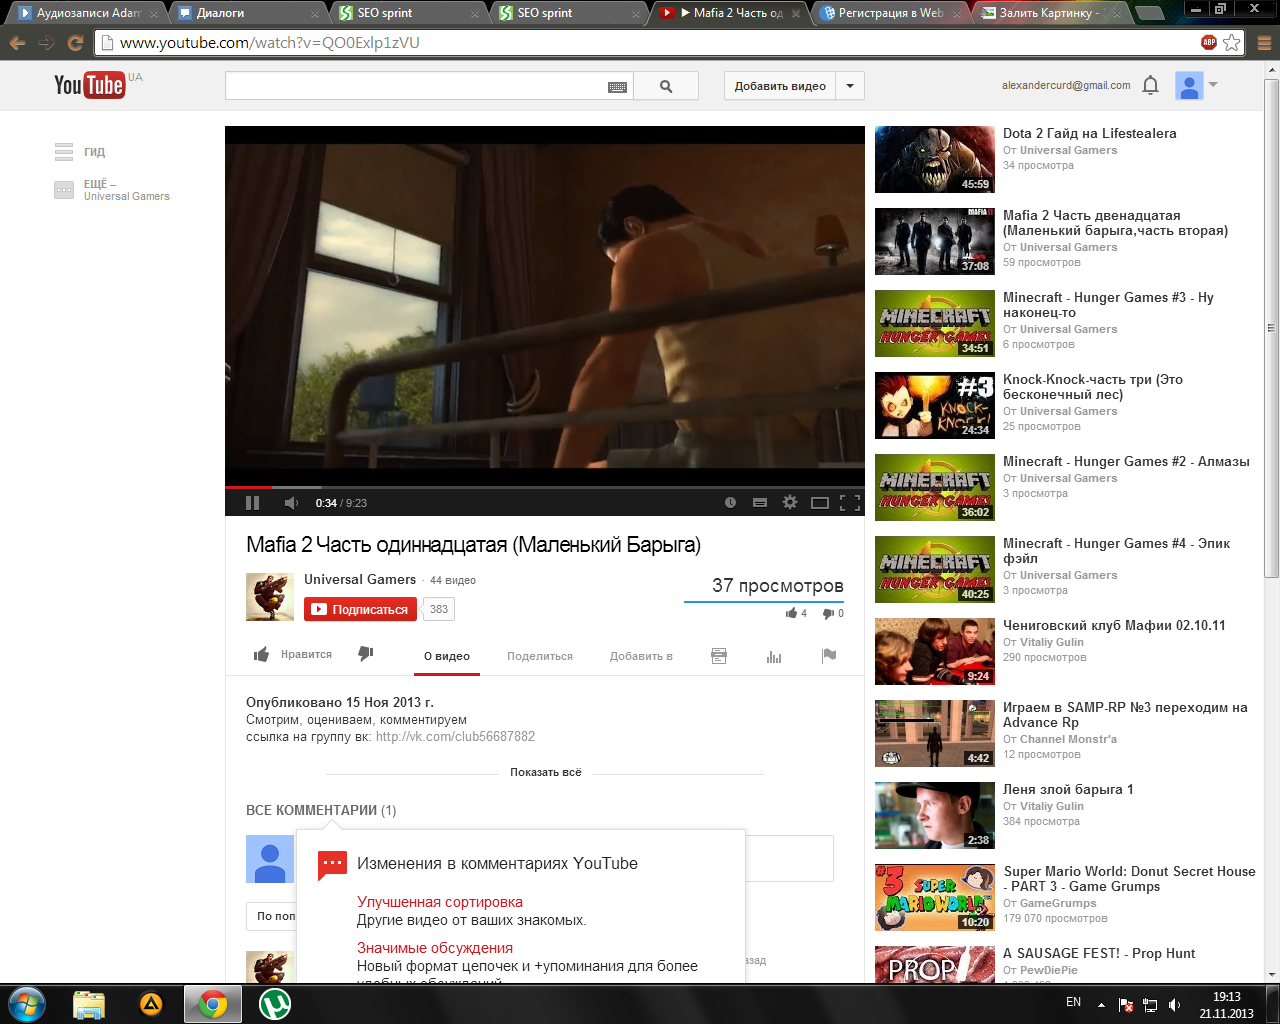
Task: Select the О видео tab
Action: tap(447, 657)
